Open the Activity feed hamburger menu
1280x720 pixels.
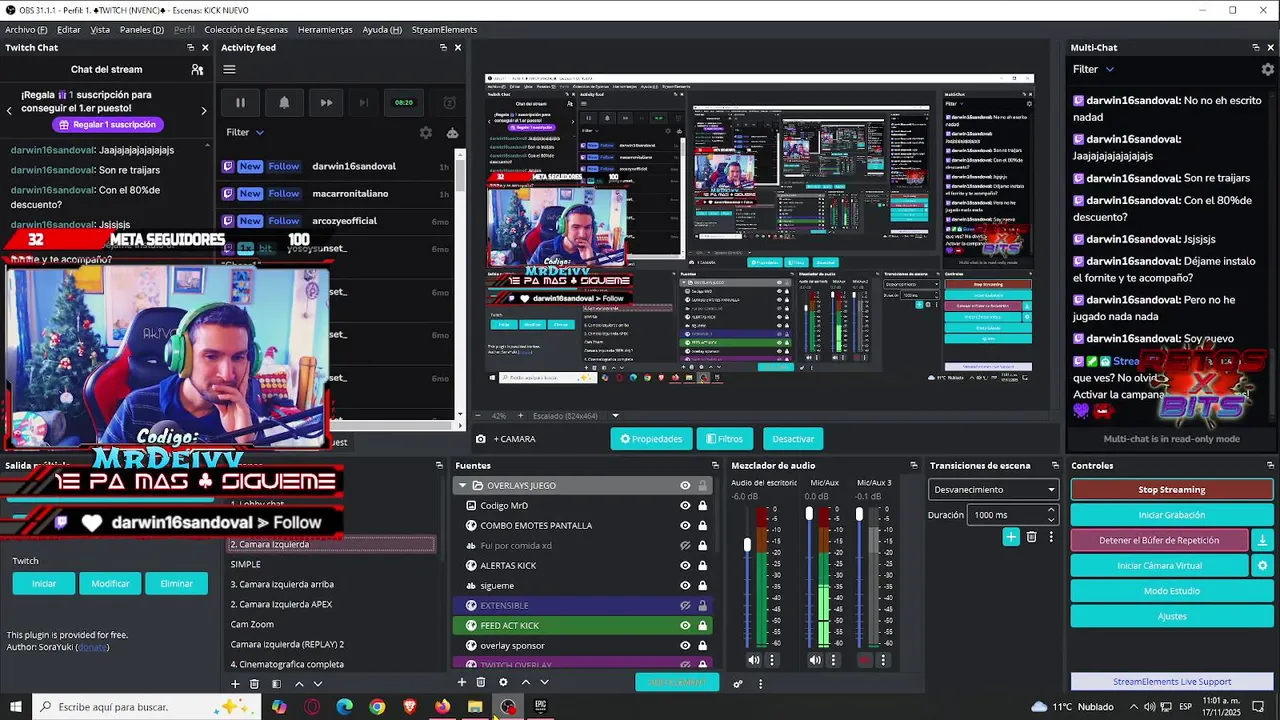point(229,69)
